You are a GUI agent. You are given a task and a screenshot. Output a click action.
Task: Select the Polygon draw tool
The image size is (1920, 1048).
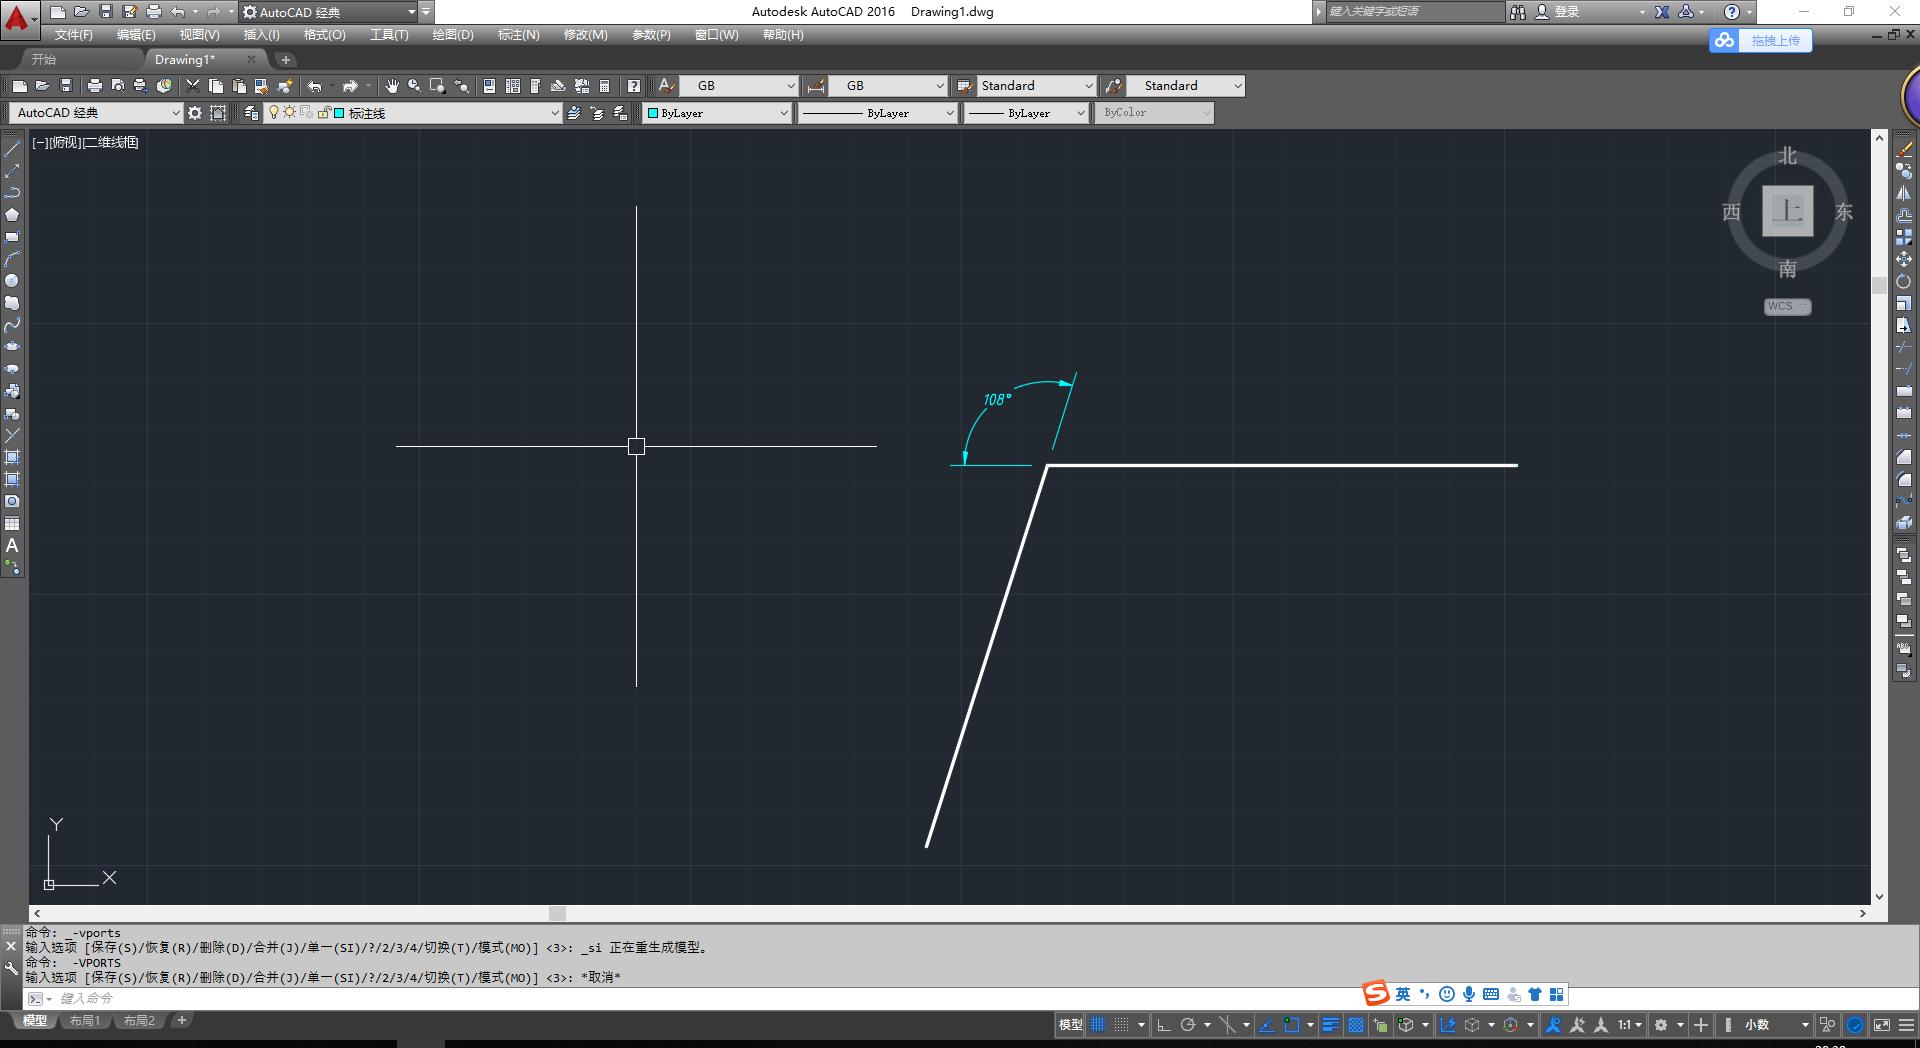(12, 215)
